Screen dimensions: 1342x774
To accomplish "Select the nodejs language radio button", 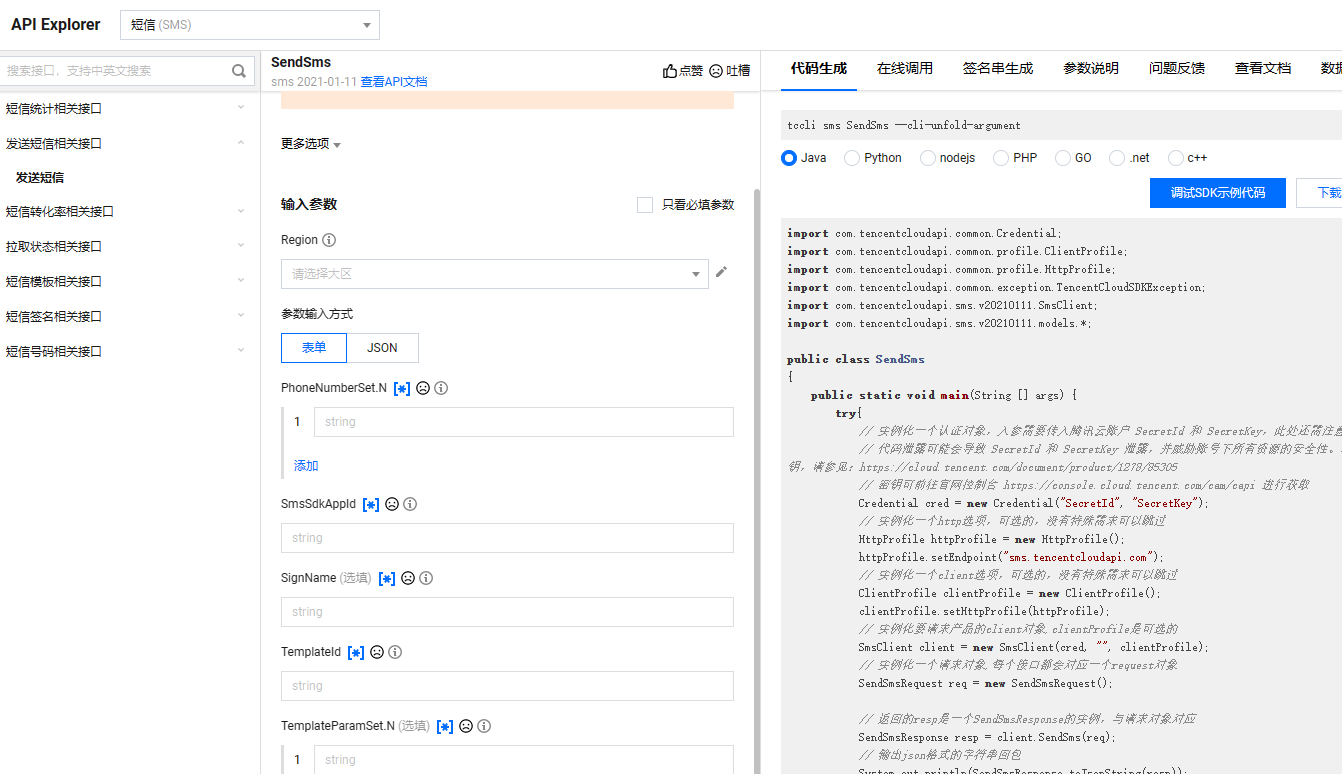I will [928, 158].
